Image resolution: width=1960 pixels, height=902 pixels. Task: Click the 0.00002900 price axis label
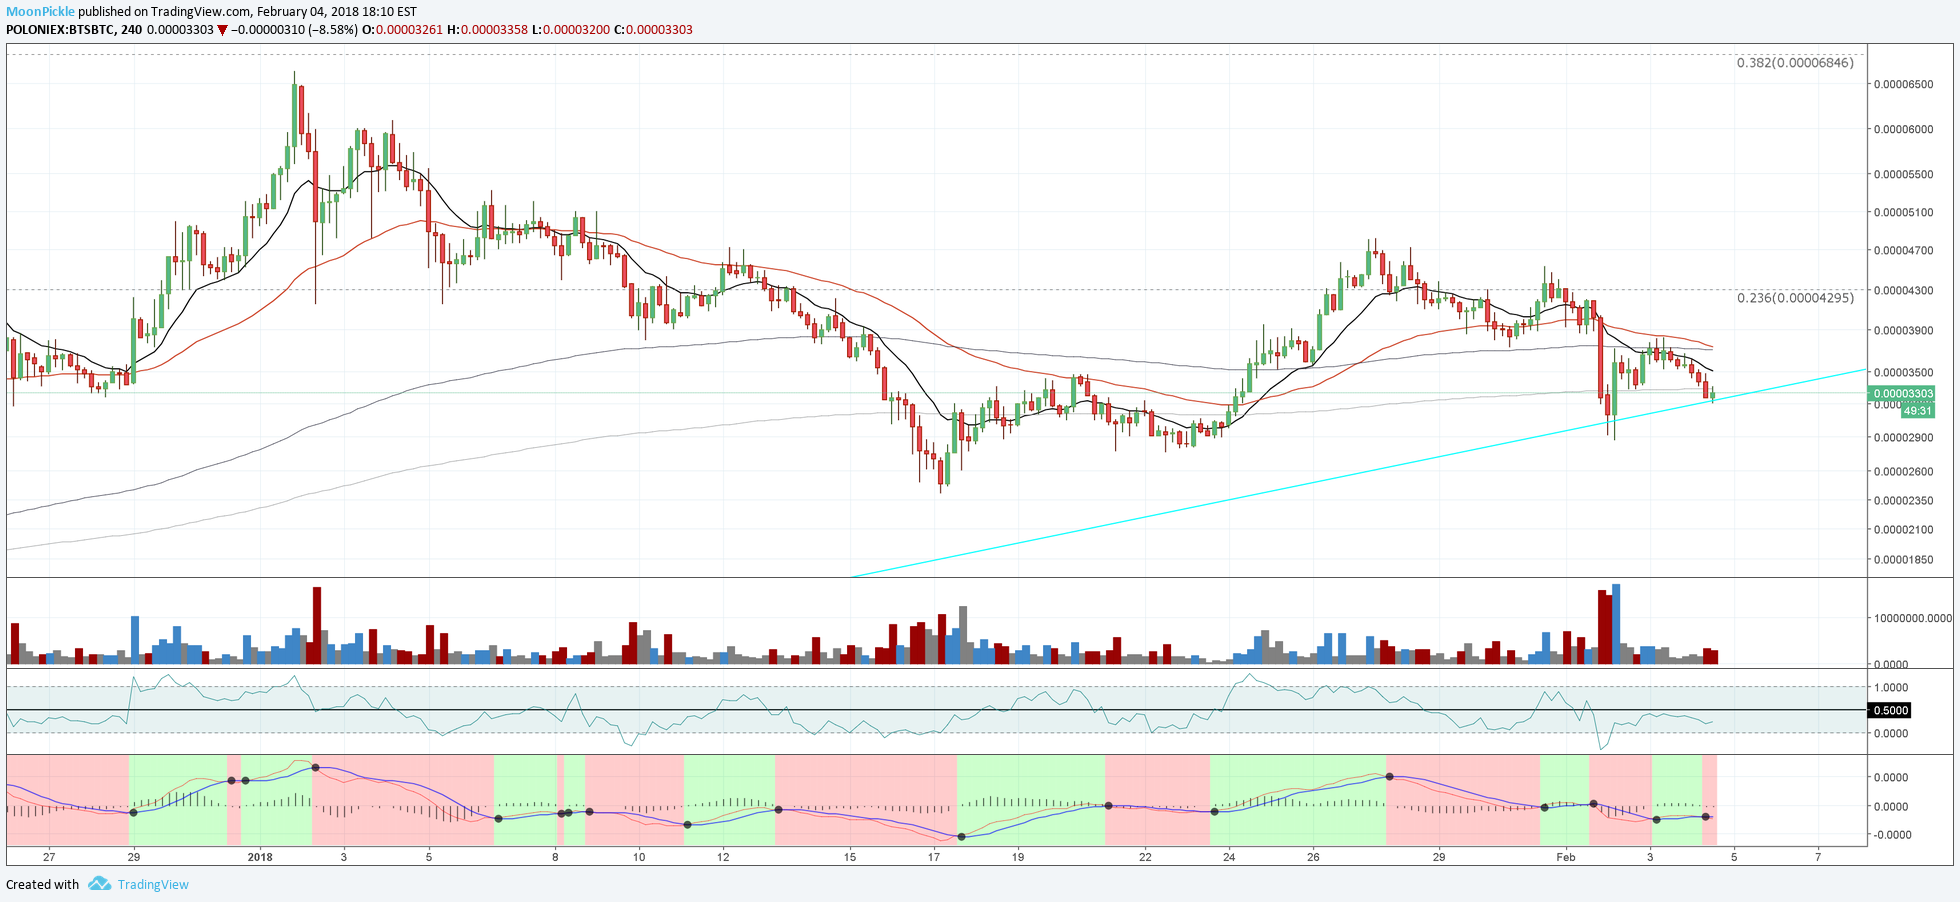tap(1903, 438)
